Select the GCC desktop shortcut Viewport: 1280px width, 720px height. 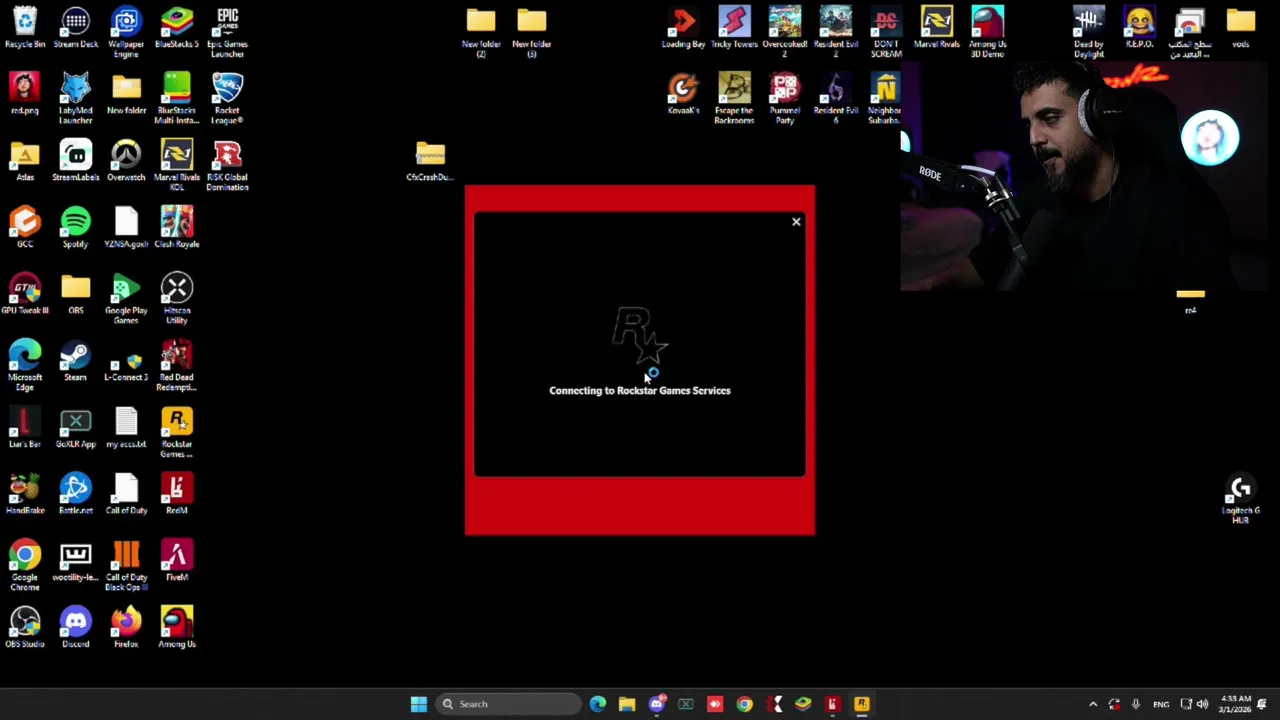[25, 228]
